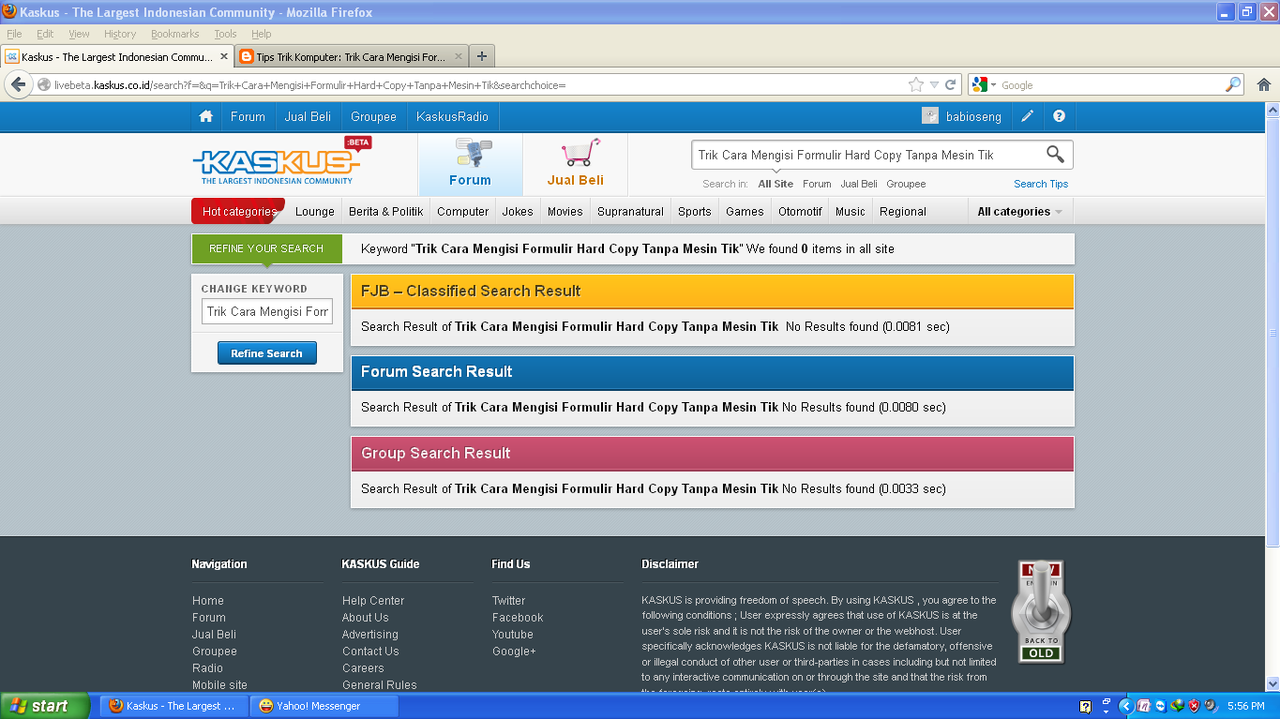The width and height of the screenshot is (1280, 719).
Task: Click the KASKUS beta logo
Action: (x=282, y=161)
